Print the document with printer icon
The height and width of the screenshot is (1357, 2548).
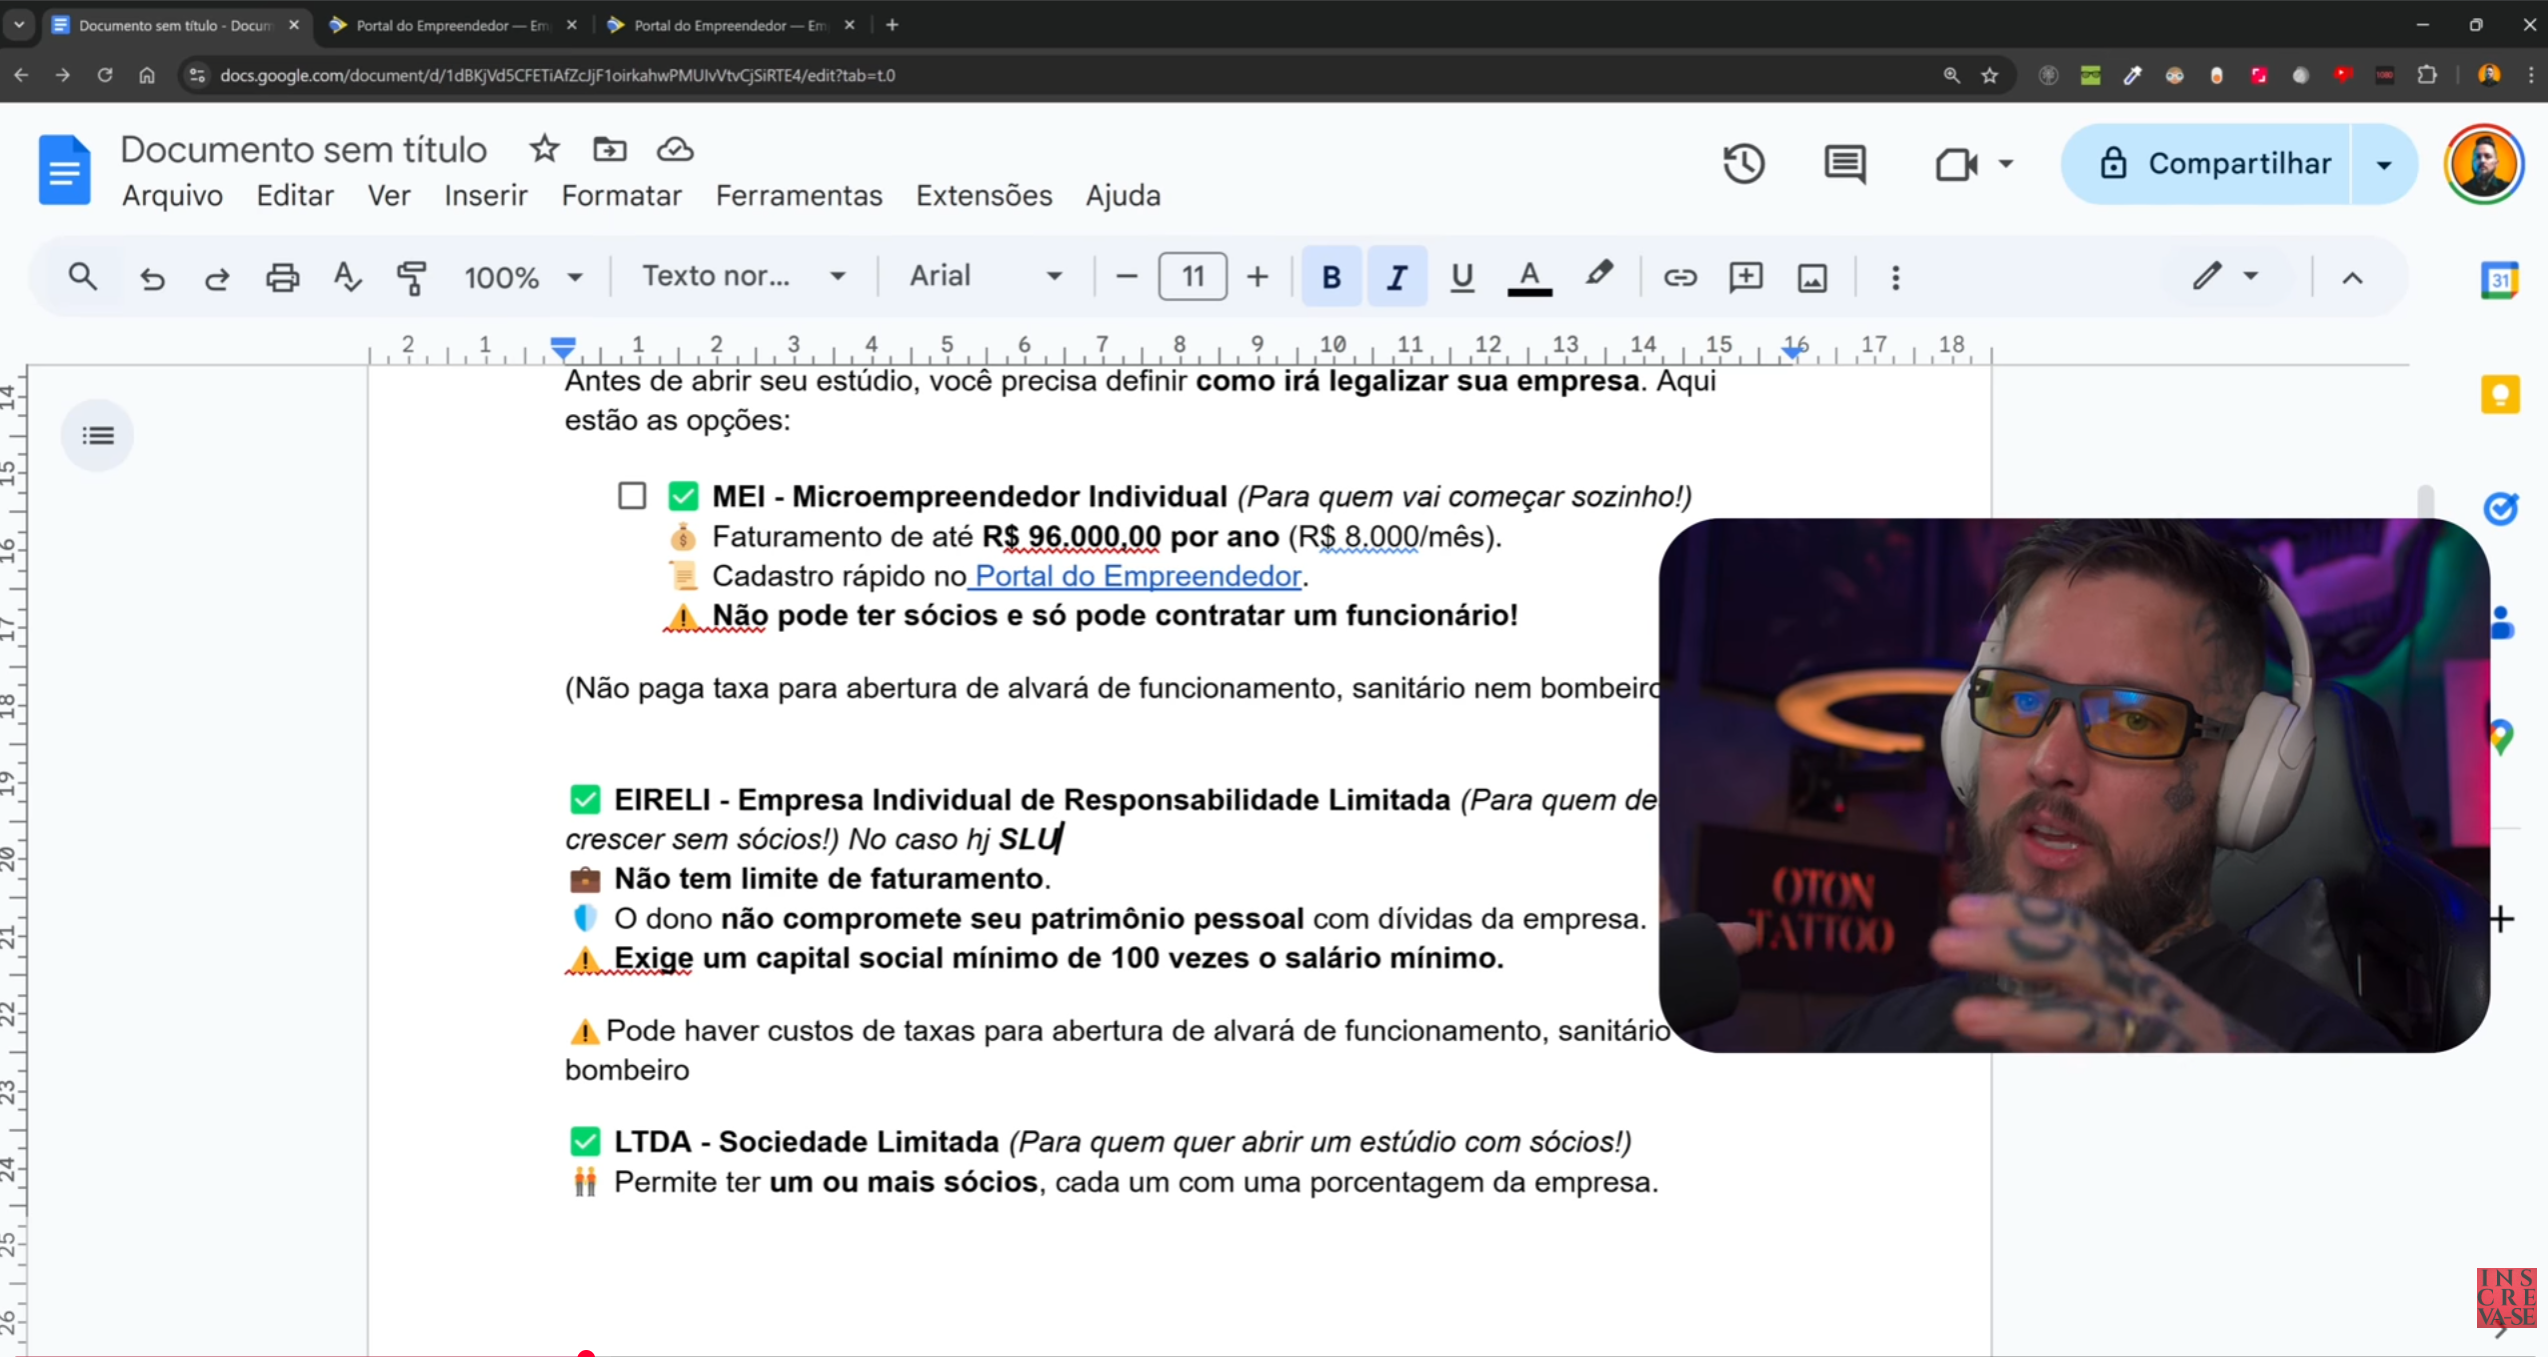tap(282, 277)
